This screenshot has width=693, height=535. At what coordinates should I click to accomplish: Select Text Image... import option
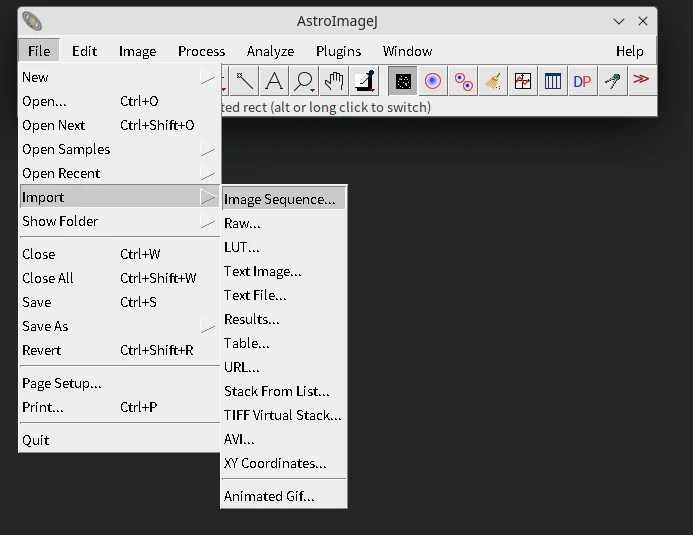coord(284,271)
